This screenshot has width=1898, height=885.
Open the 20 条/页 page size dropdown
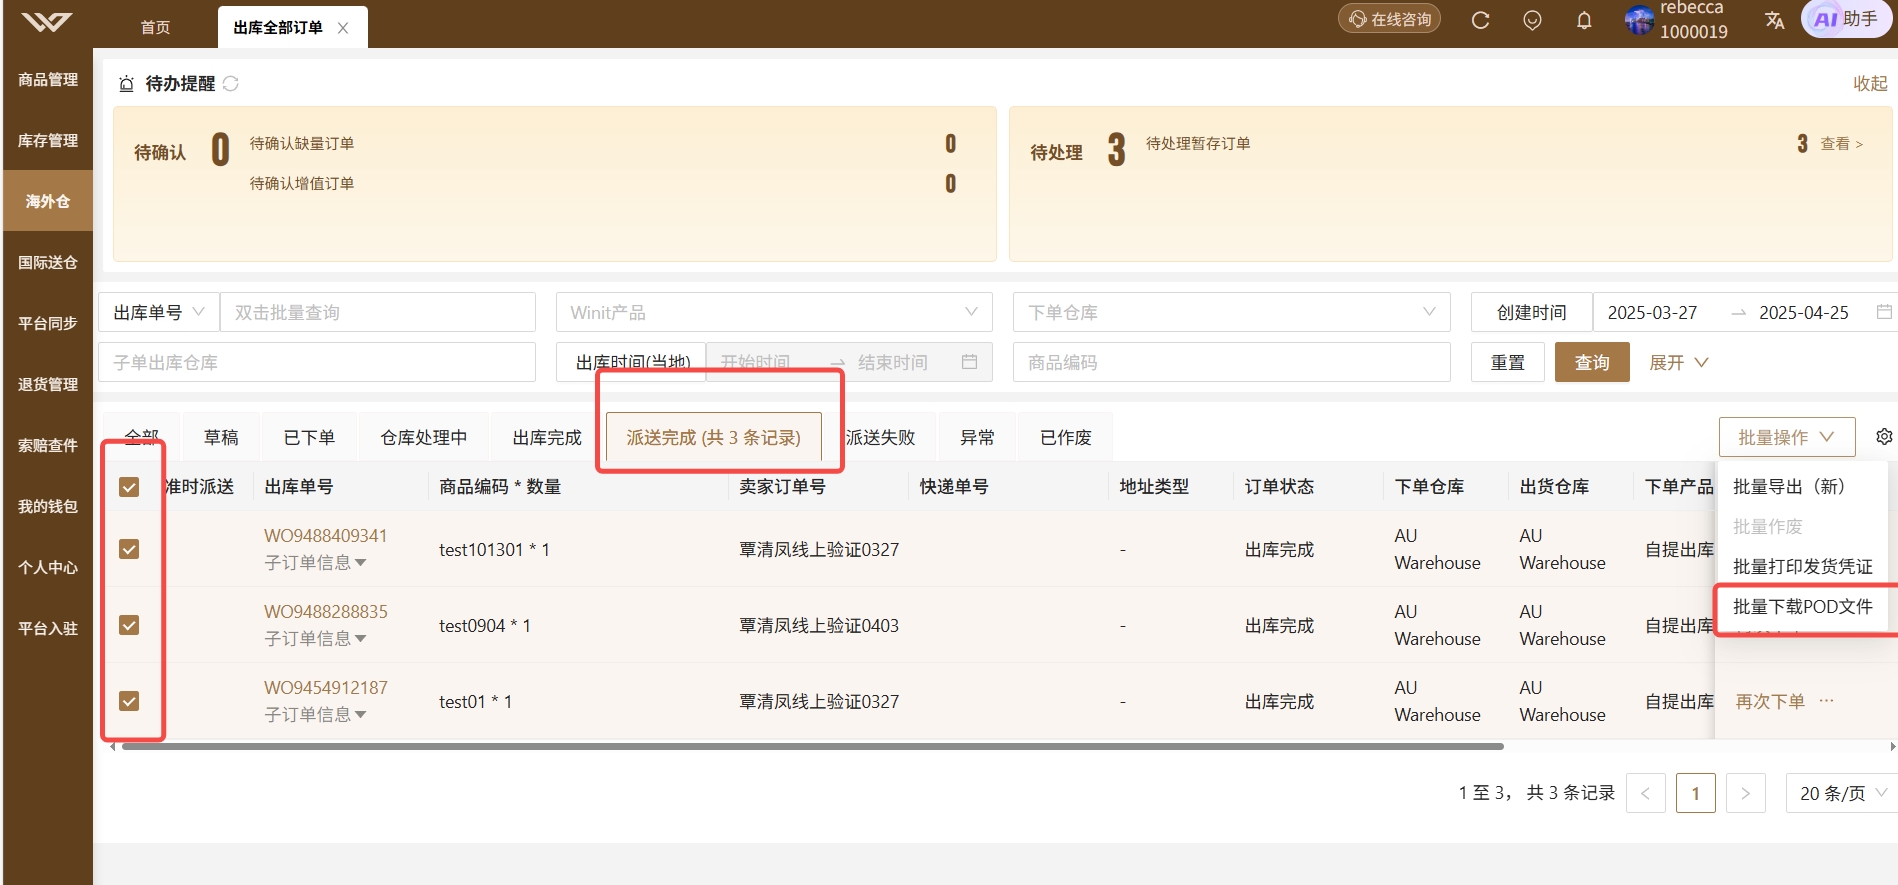(1842, 793)
